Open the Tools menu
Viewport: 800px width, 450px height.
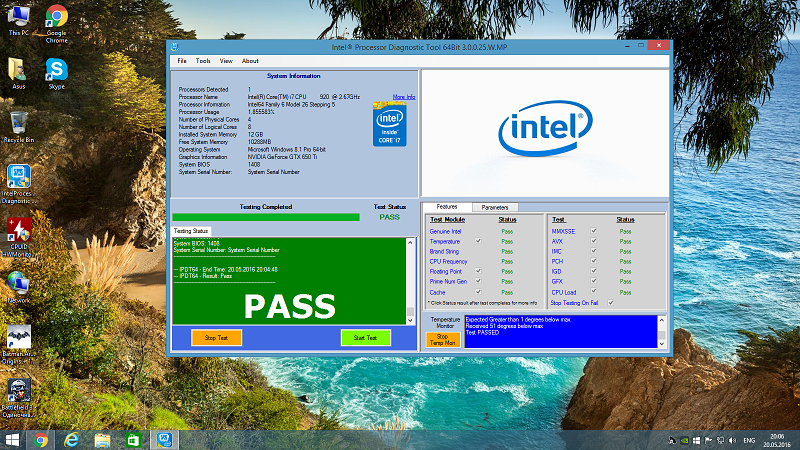[203, 61]
